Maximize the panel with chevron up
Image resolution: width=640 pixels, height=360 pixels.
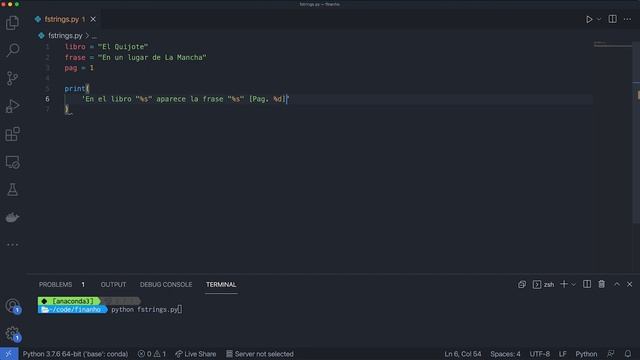pos(617,284)
